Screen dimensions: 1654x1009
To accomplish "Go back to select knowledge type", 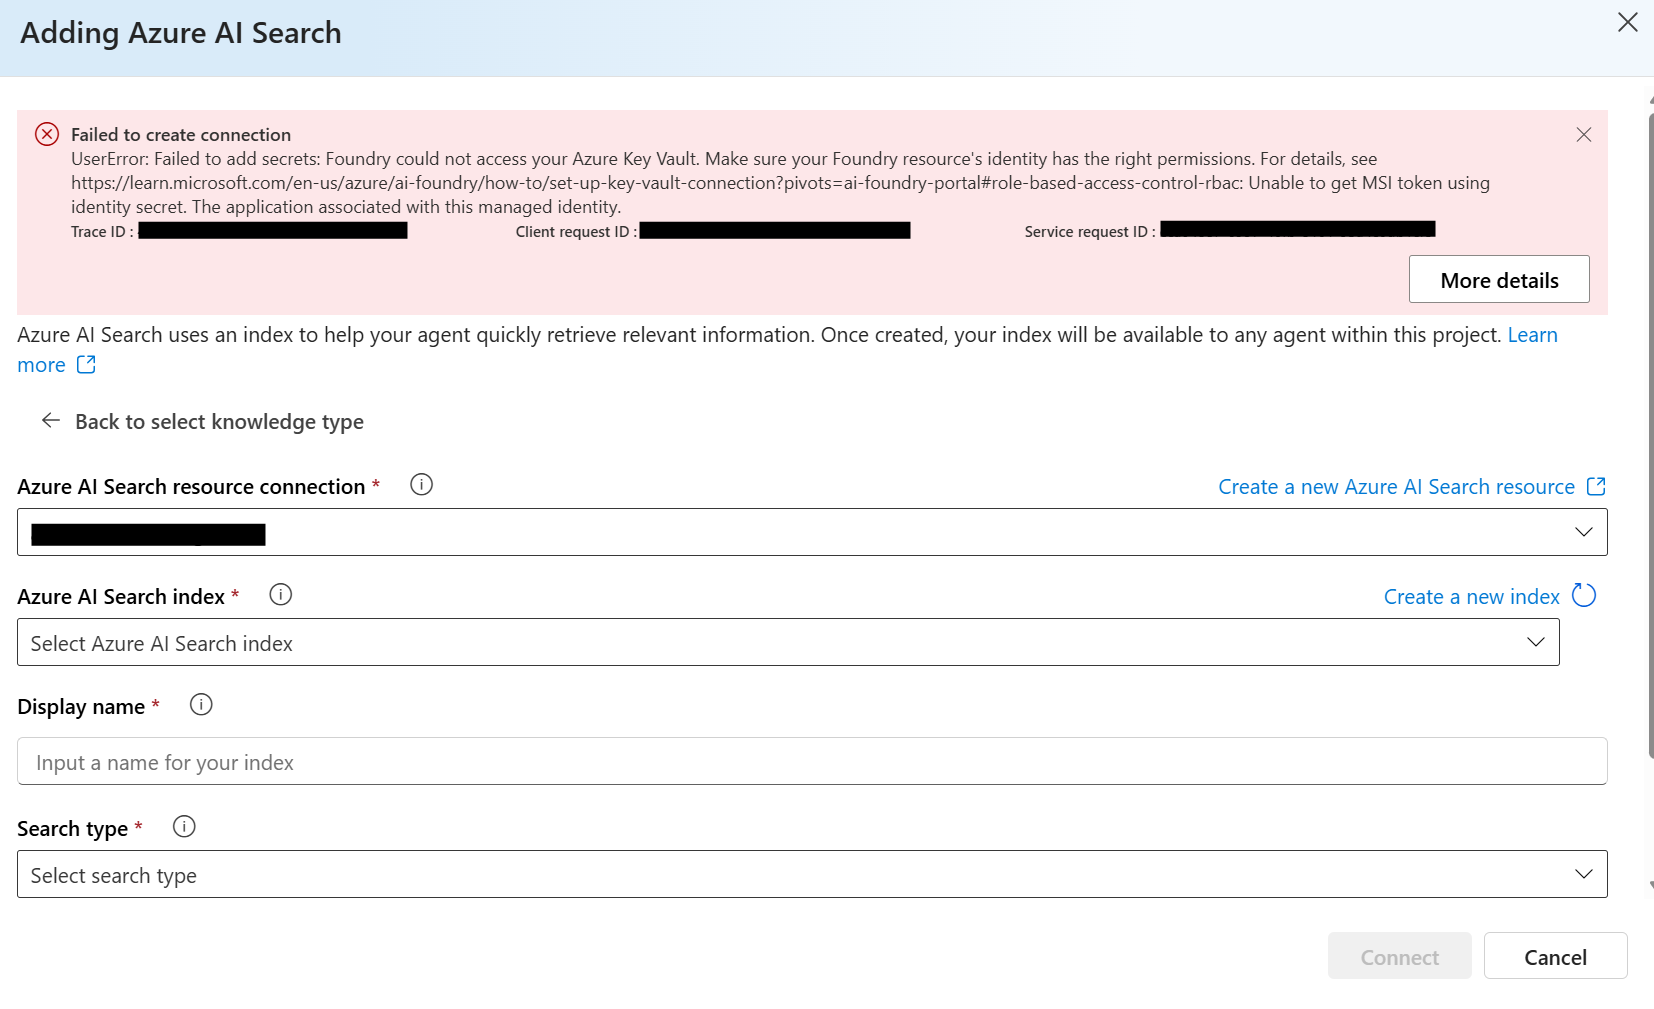I will 219,422.
